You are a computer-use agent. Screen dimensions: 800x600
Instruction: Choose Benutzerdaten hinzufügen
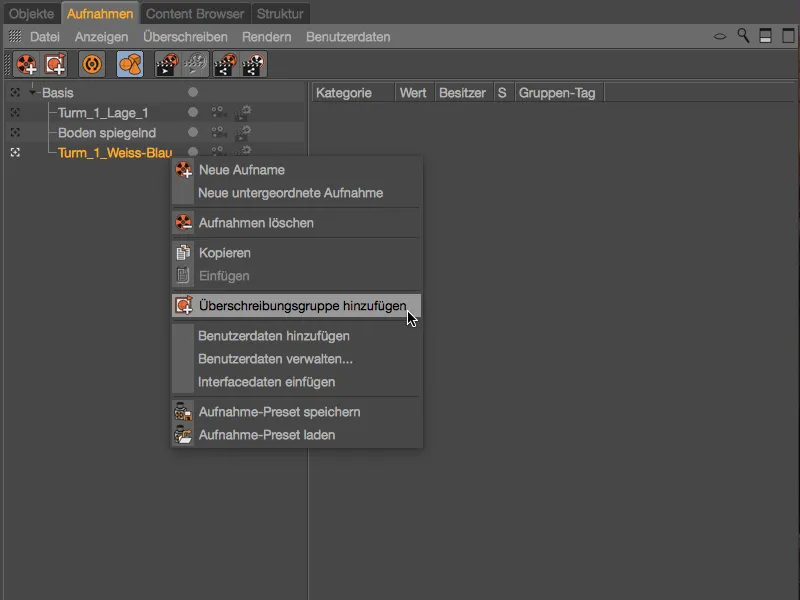pyautogui.click(x=297, y=336)
